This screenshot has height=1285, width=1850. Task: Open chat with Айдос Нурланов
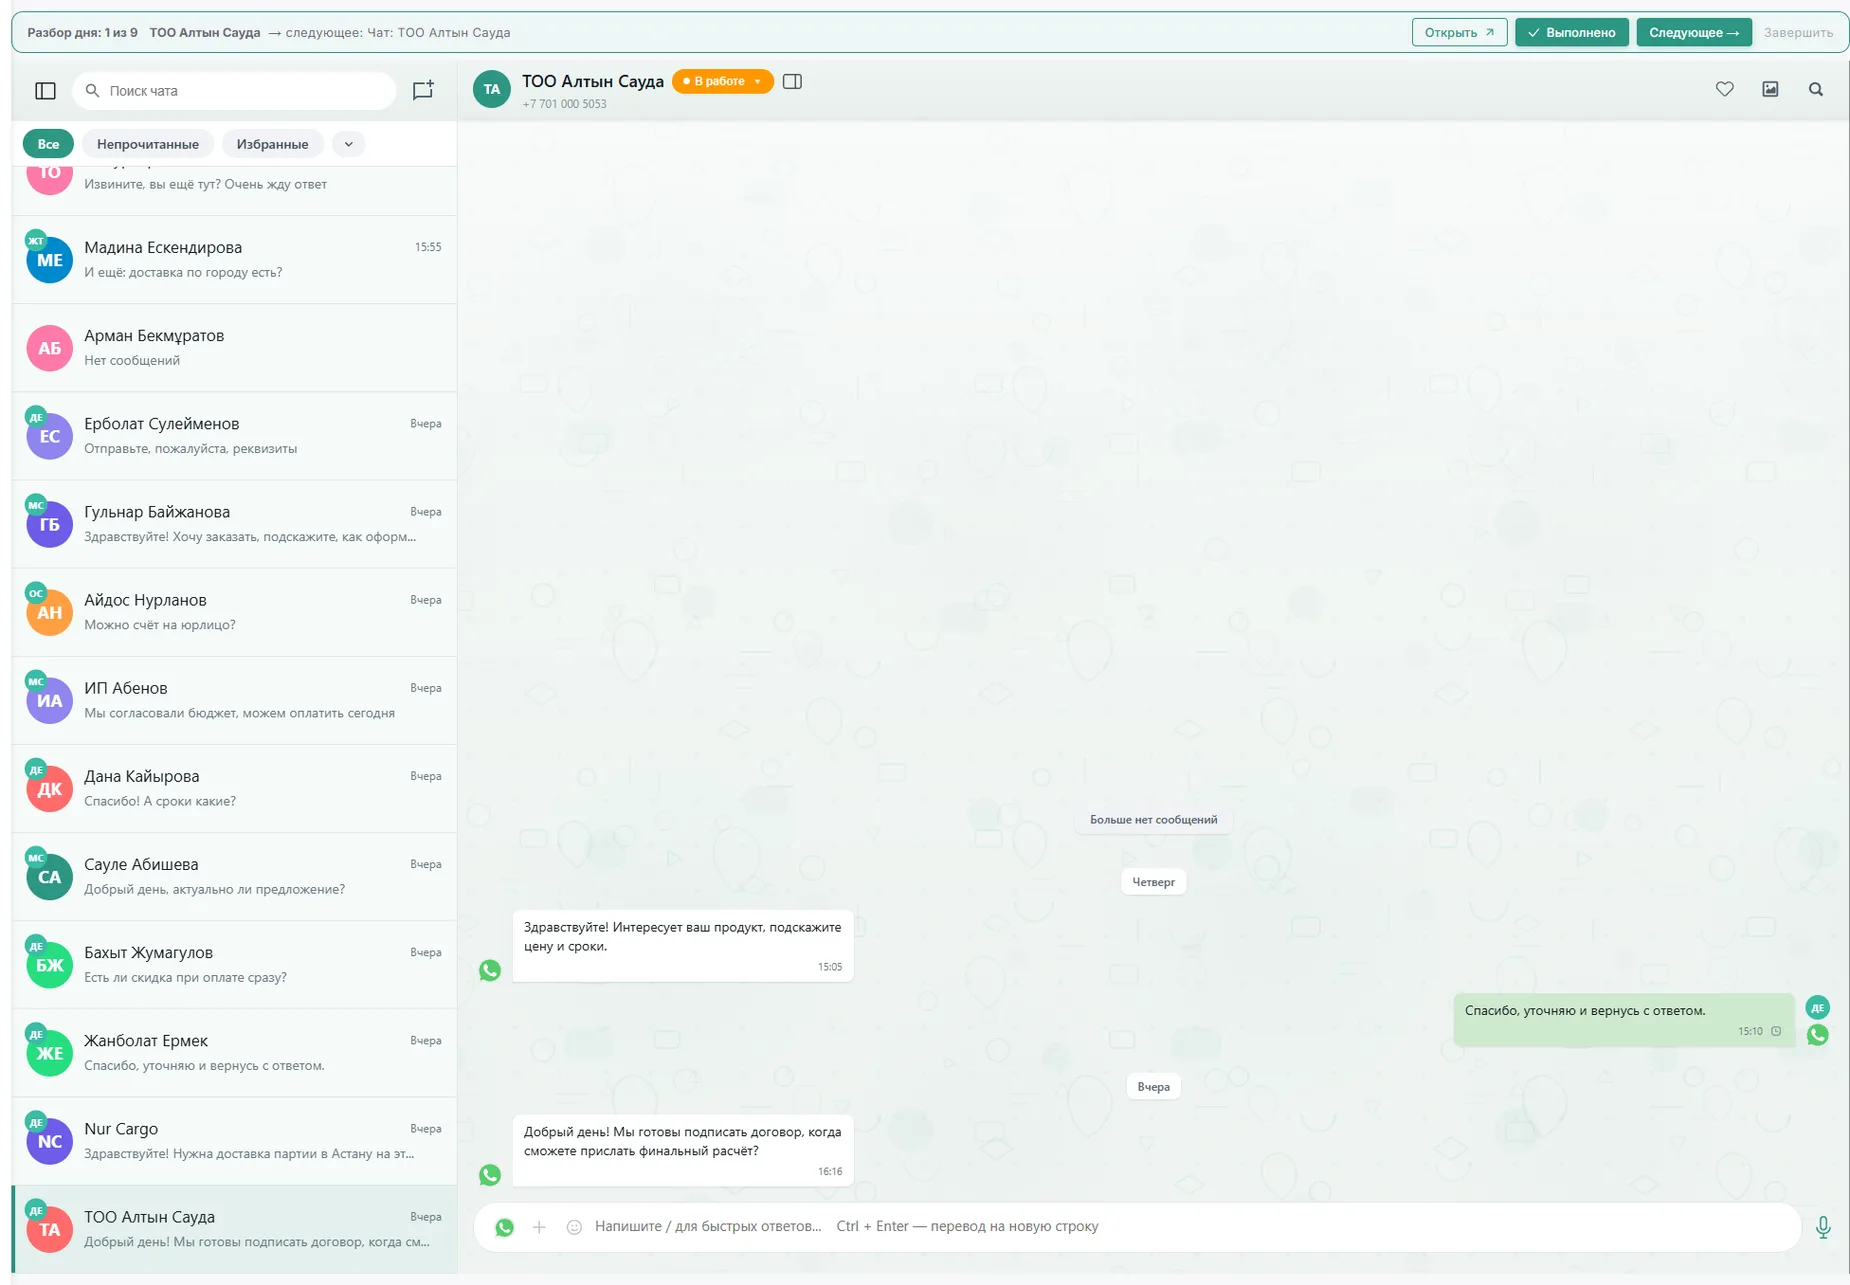[x=234, y=612]
